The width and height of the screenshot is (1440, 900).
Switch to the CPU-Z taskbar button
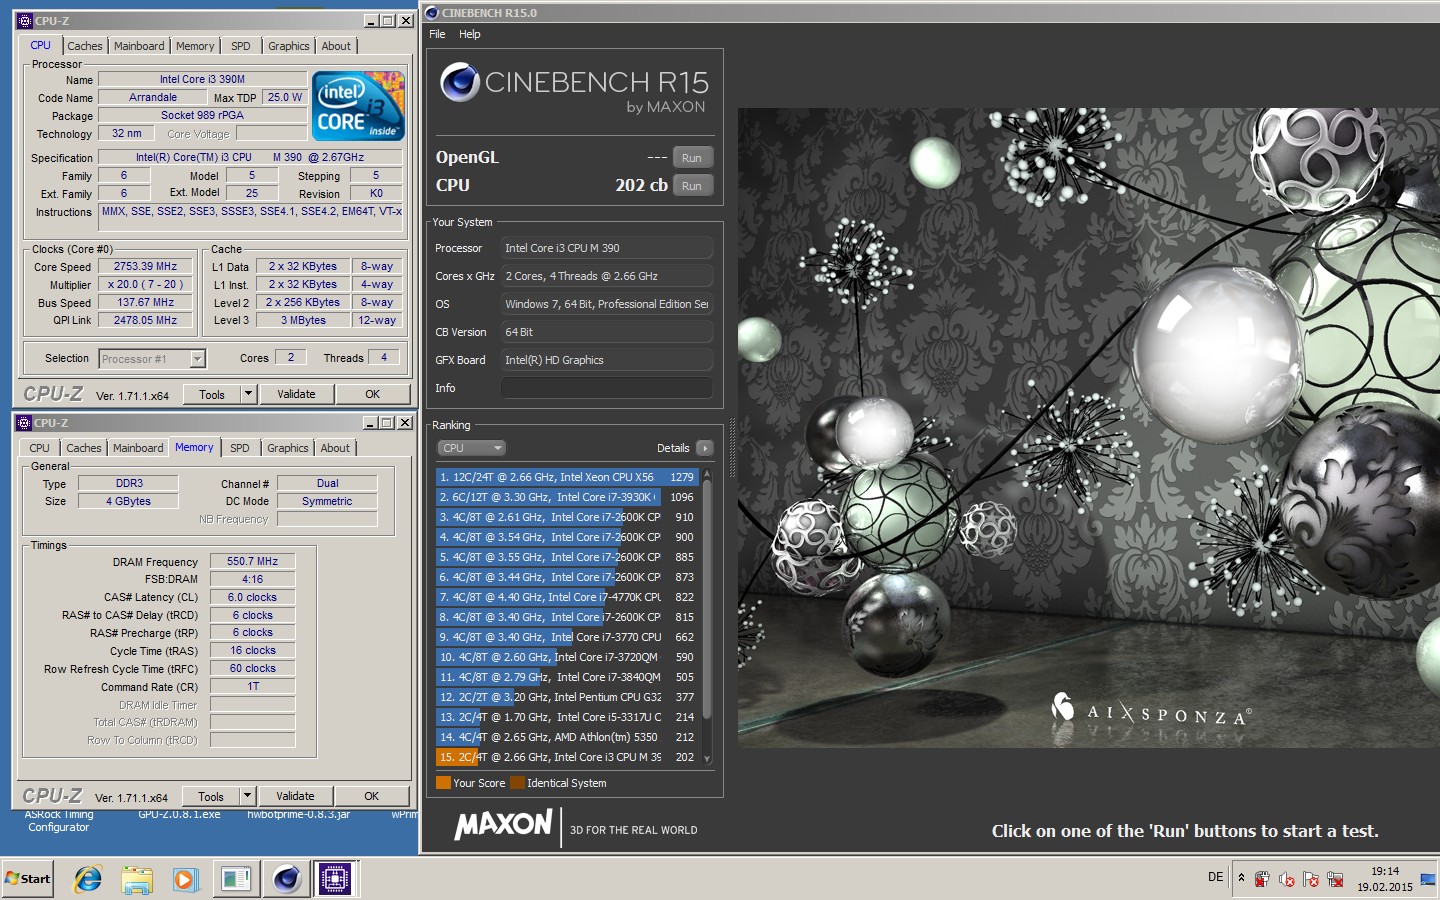coord(335,879)
